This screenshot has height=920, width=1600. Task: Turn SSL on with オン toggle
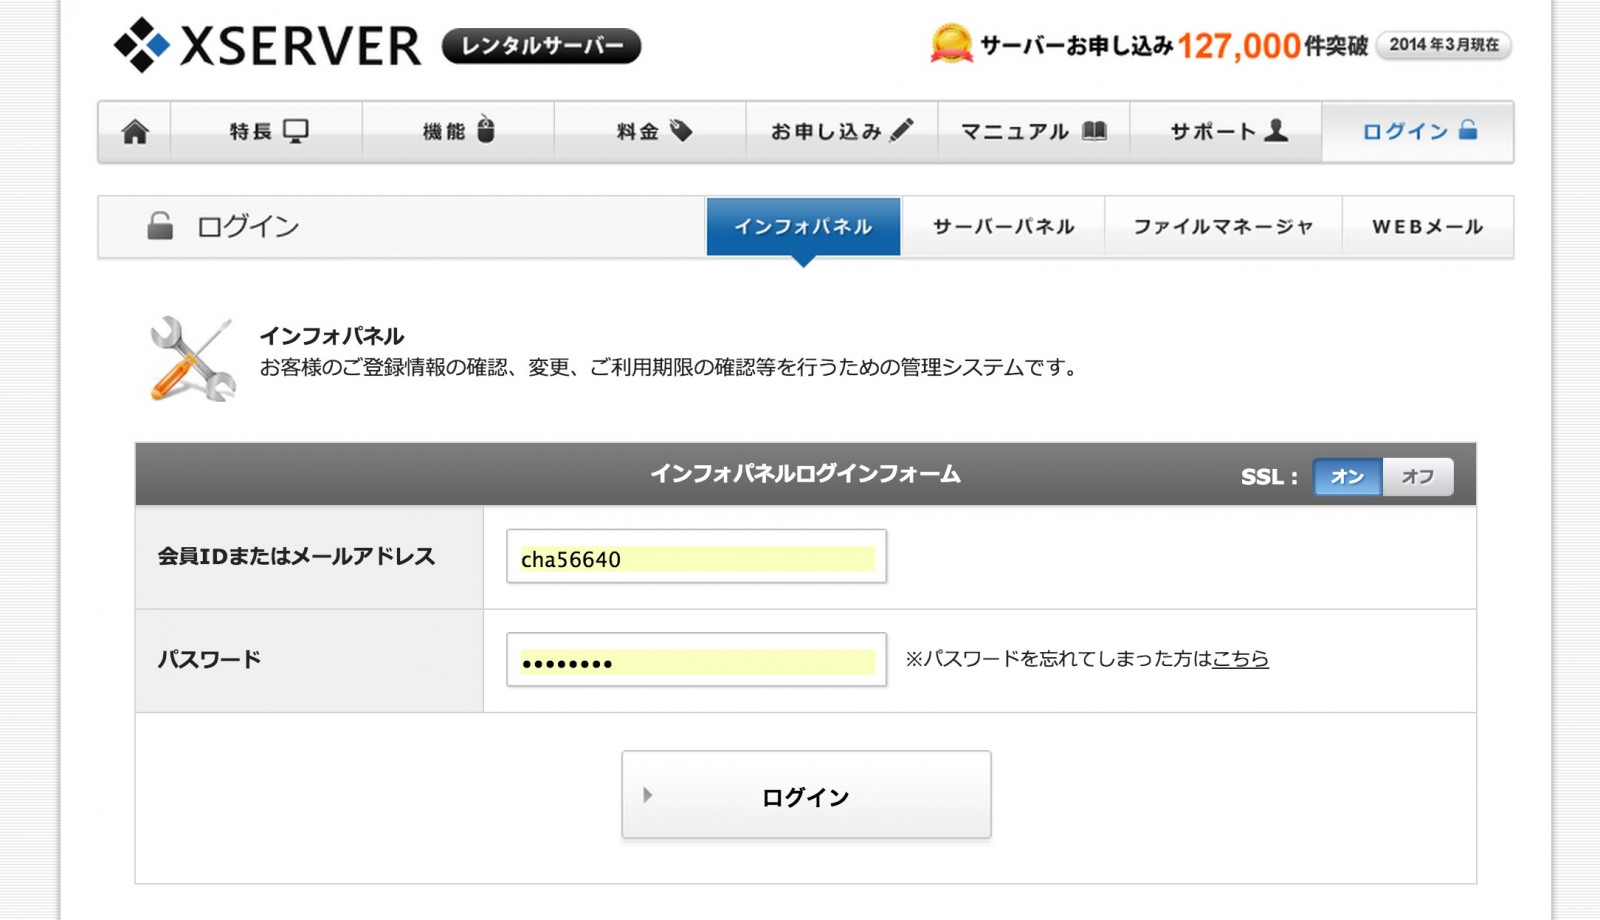click(x=1347, y=477)
